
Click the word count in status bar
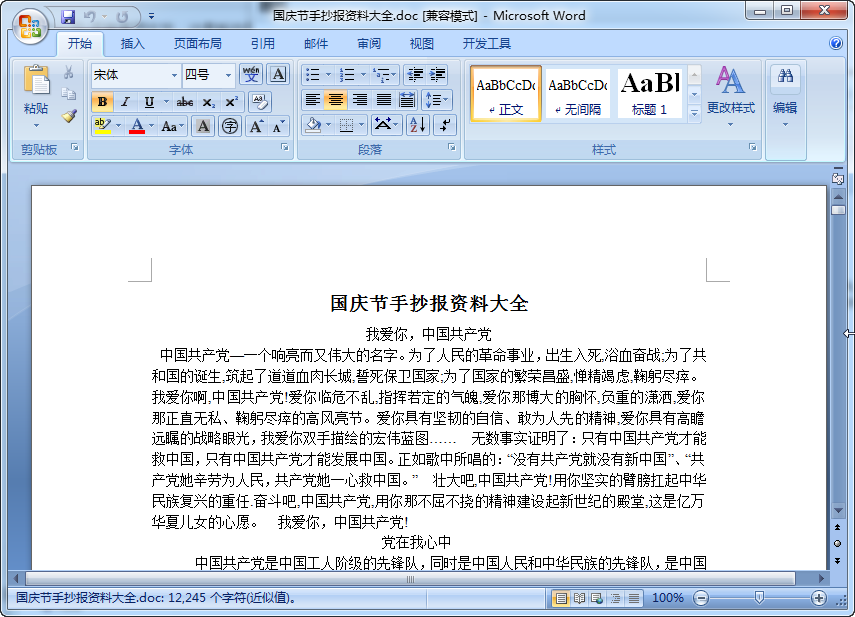pos(156,598)
